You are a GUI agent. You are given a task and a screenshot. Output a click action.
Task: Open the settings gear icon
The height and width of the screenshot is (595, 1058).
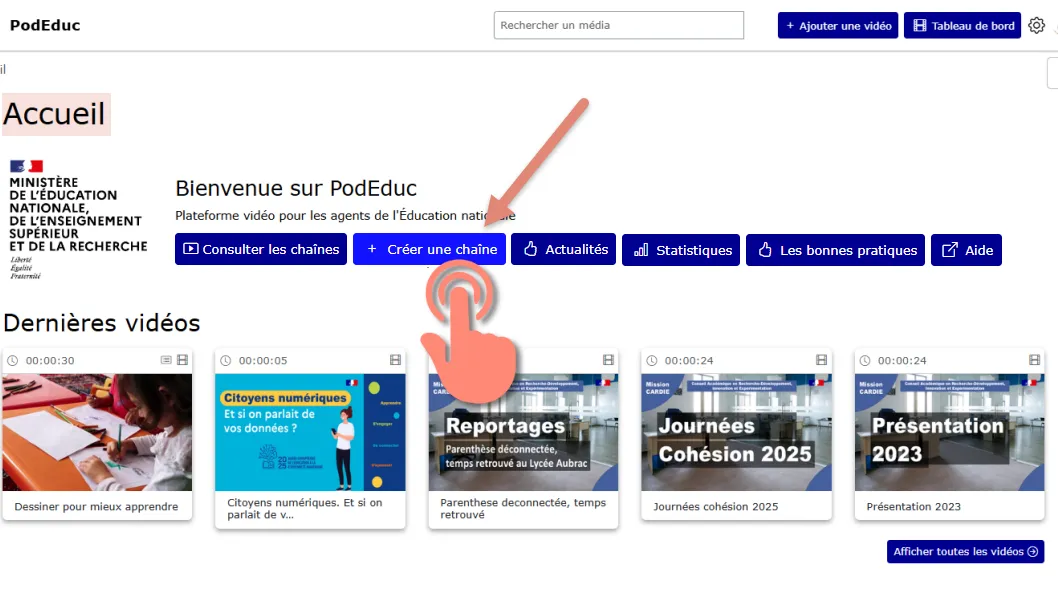[1036, 26]
